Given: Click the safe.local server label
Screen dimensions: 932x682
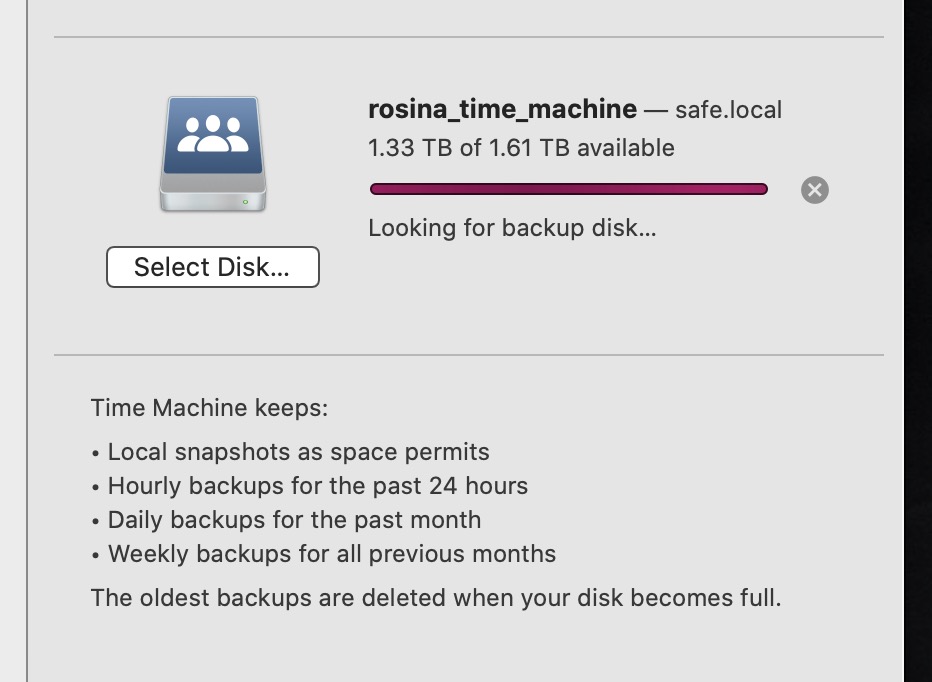Looking at the screenshot, I should tap(729, 109).
